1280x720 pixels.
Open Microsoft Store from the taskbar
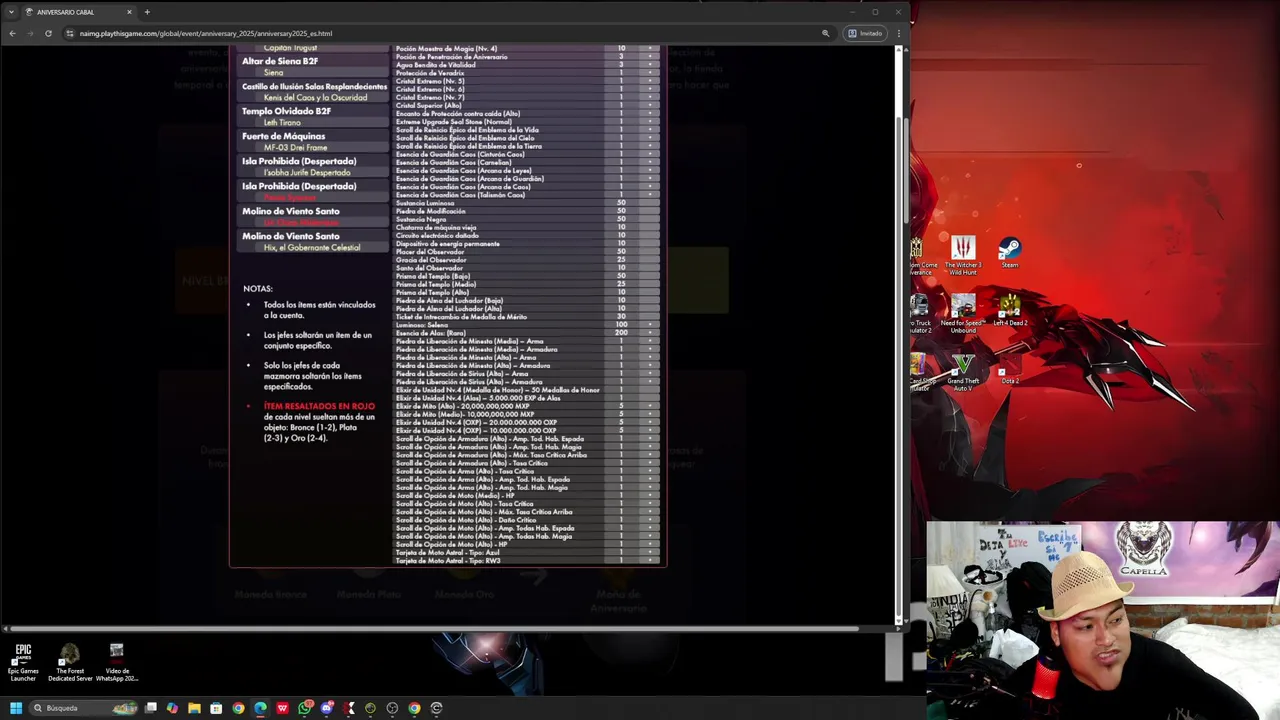216,708
